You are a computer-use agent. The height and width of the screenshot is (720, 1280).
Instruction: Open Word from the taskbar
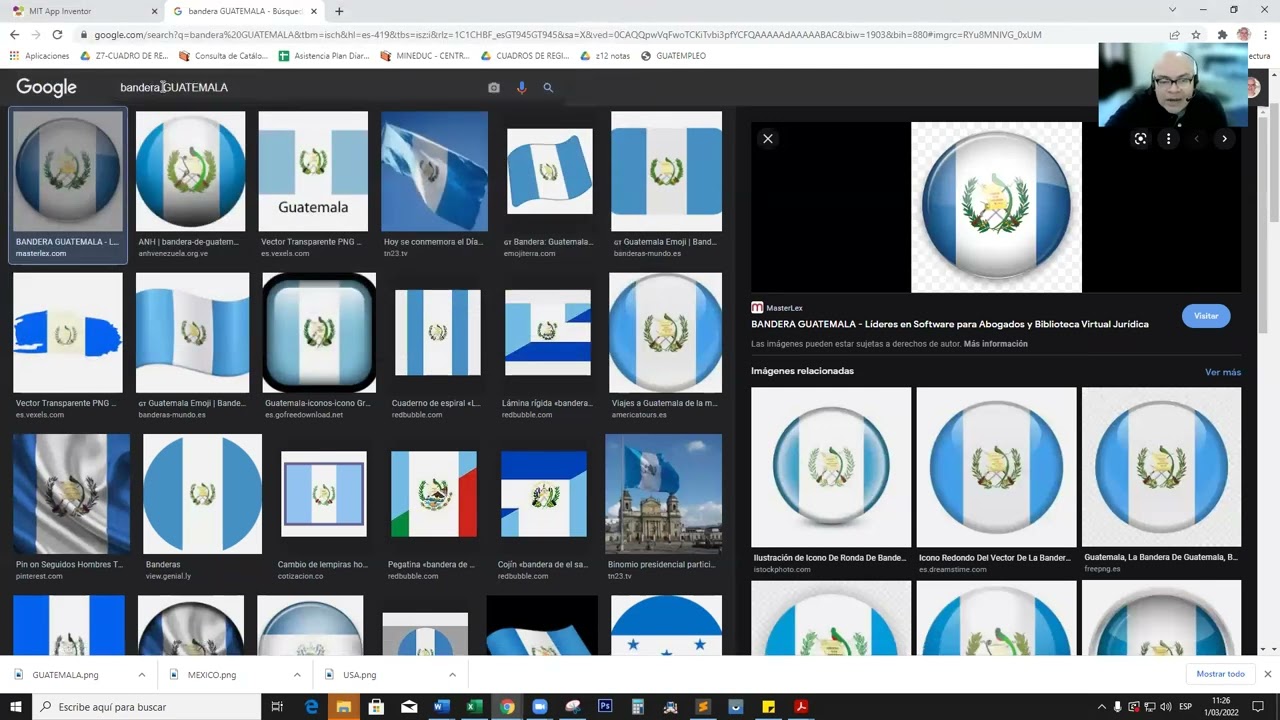pyautogui.click(x=441, y=707)
